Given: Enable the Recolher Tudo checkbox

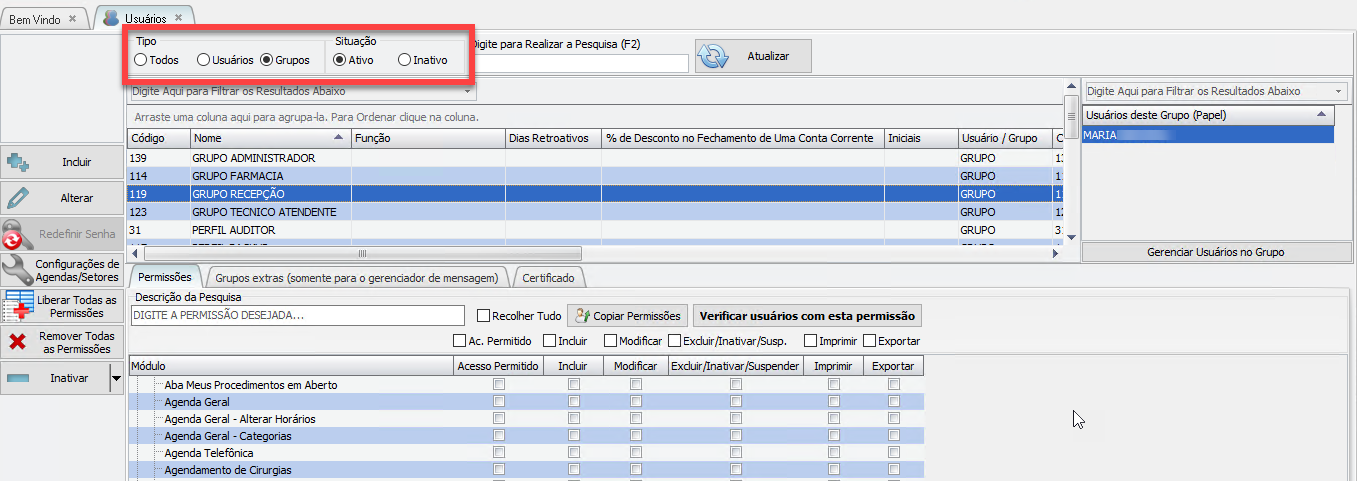Looking at the screenshot, I should (484, 316).
